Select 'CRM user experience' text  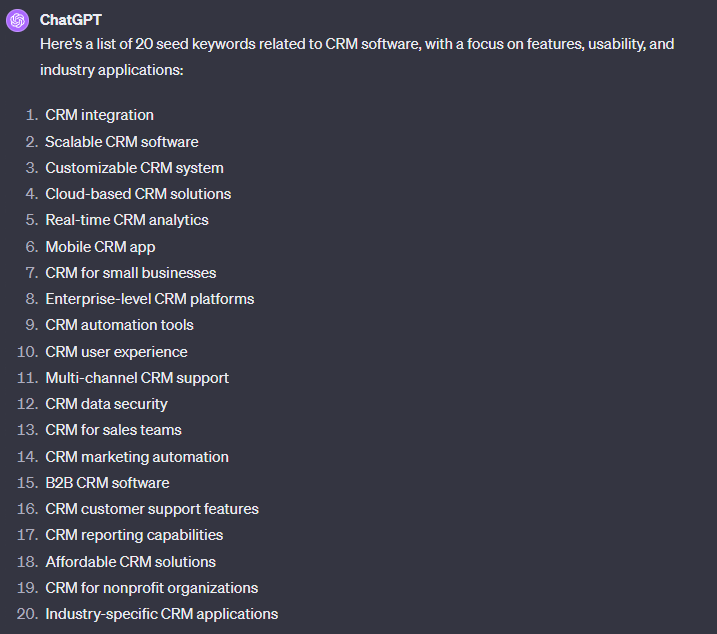click(x=116, y=352)
